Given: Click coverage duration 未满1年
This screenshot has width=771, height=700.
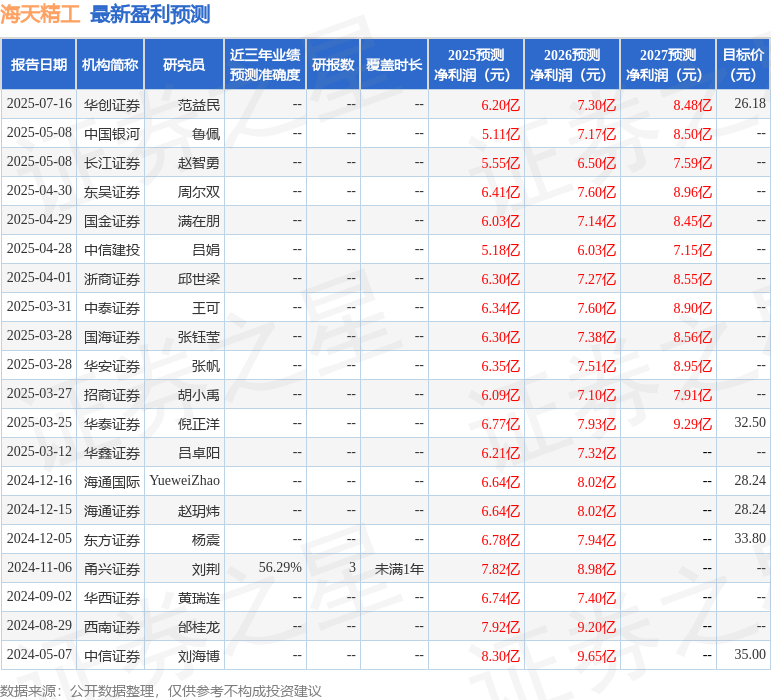Looking at the screenshot, I should click(399, 569).
